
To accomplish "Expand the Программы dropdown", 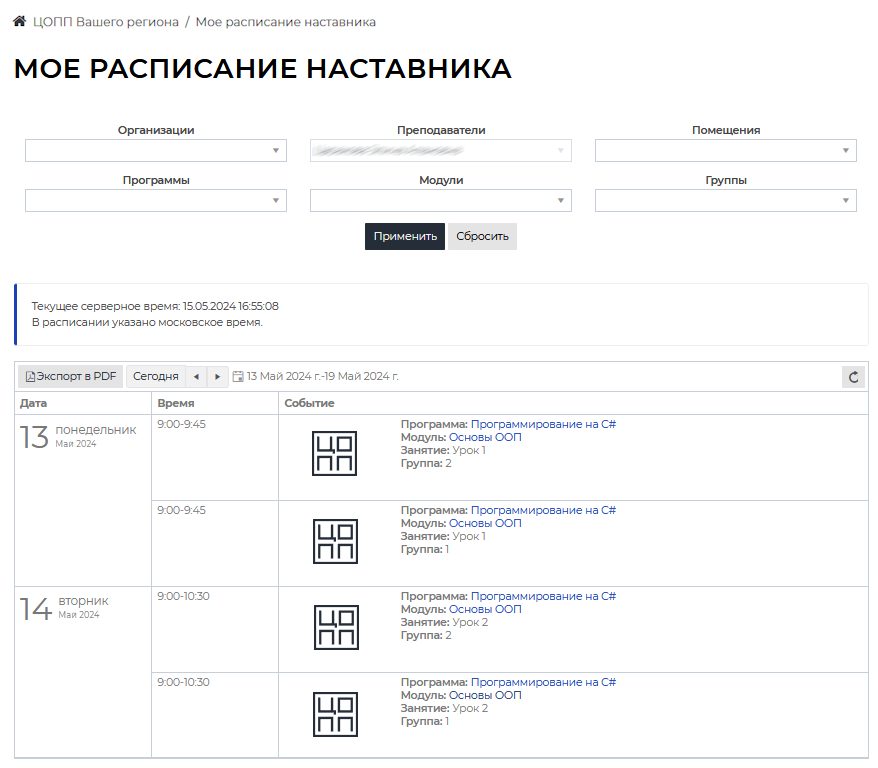I will coord(156,201).
